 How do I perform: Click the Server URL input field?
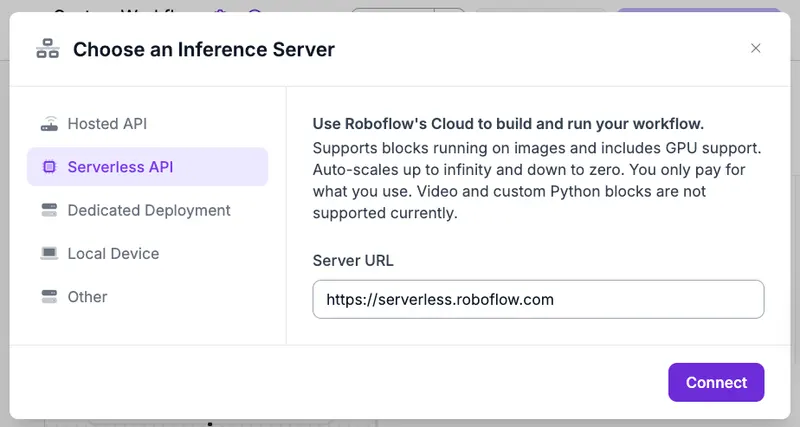coord(538,299)
